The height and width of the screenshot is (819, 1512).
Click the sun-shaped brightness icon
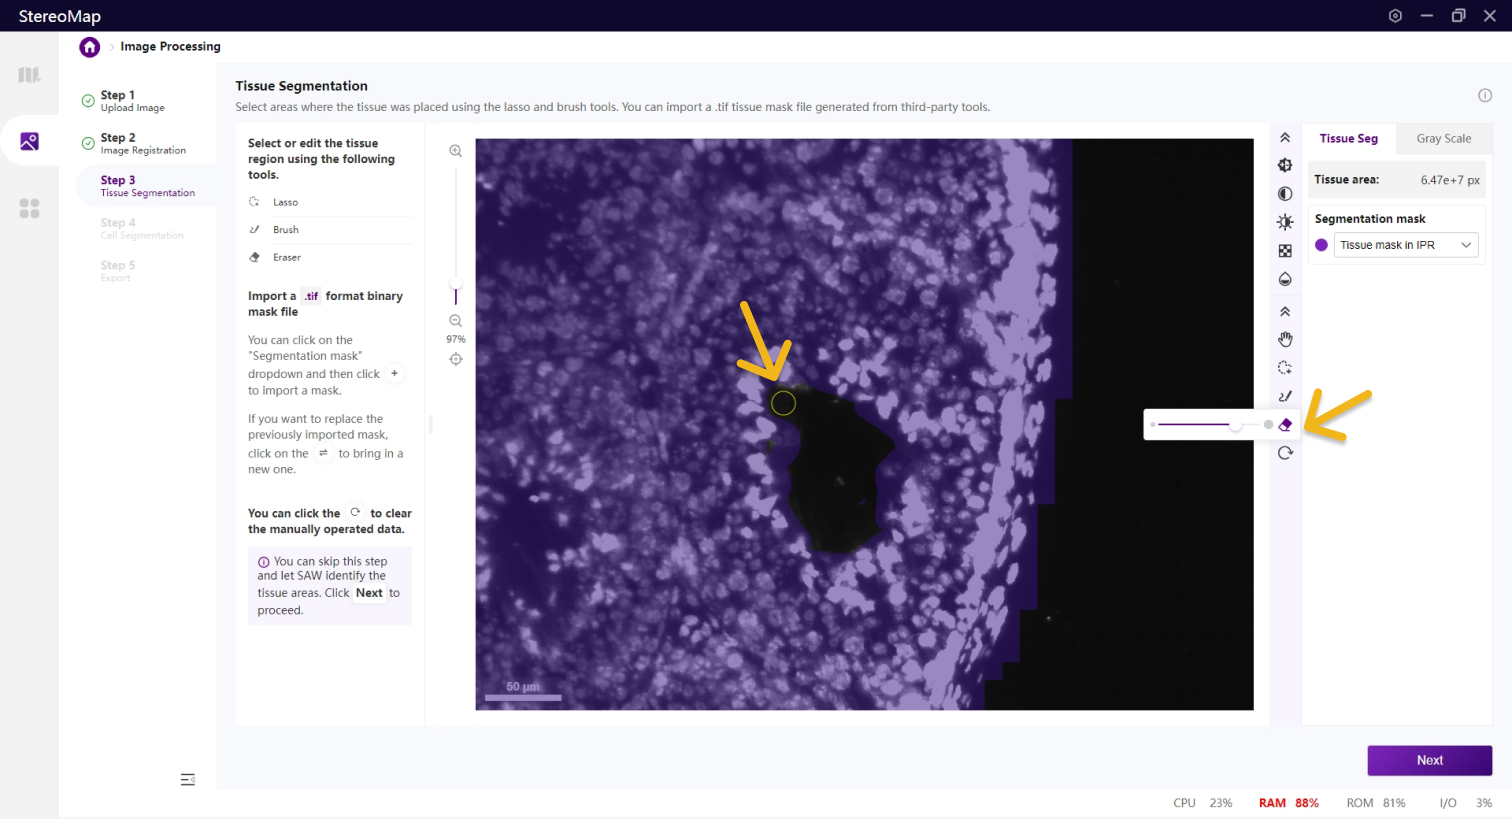click(1285, 222)
